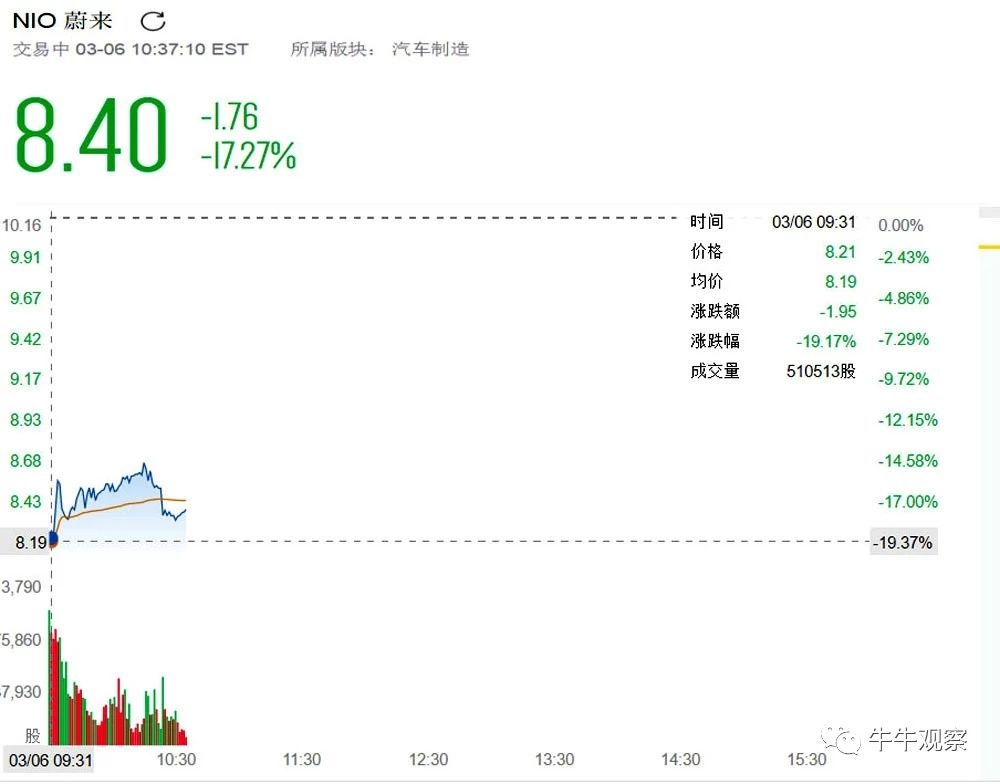The image size is (1000, 784).
Task: Click the highlighted -19.37% label on the right axis
Action: coord(903,543)
